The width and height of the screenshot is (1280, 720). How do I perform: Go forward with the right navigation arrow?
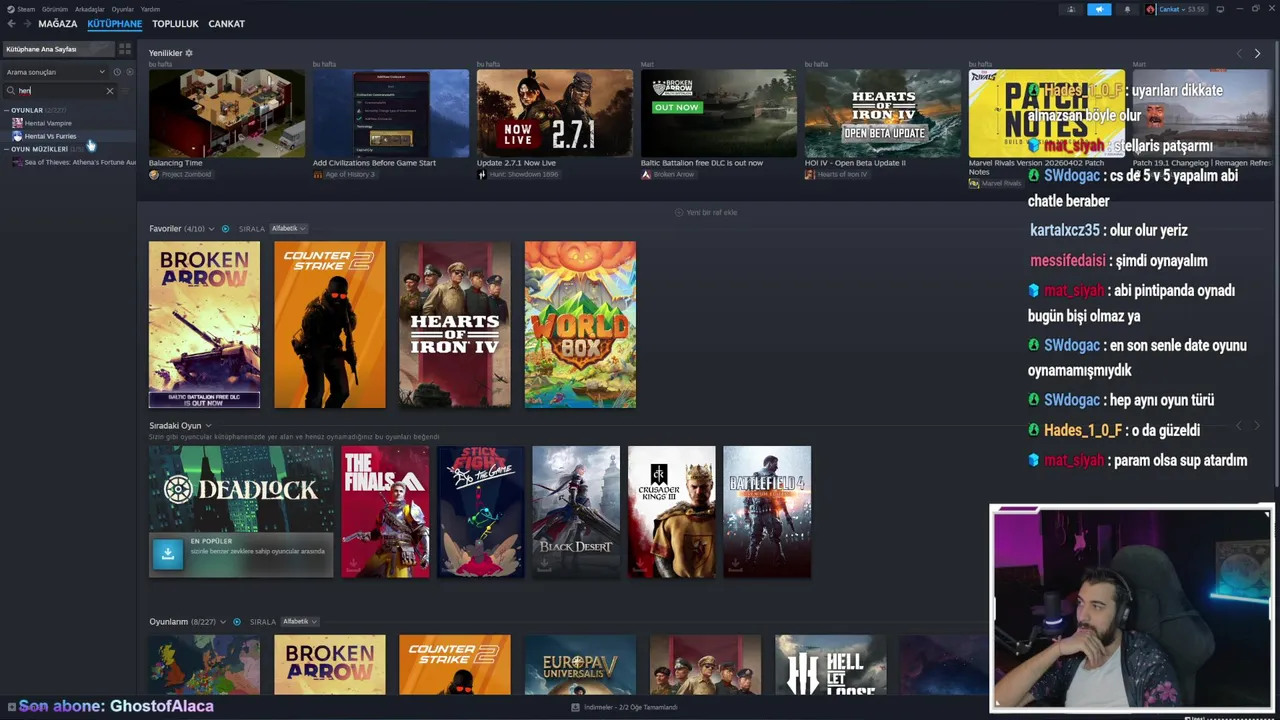point(26,23)
